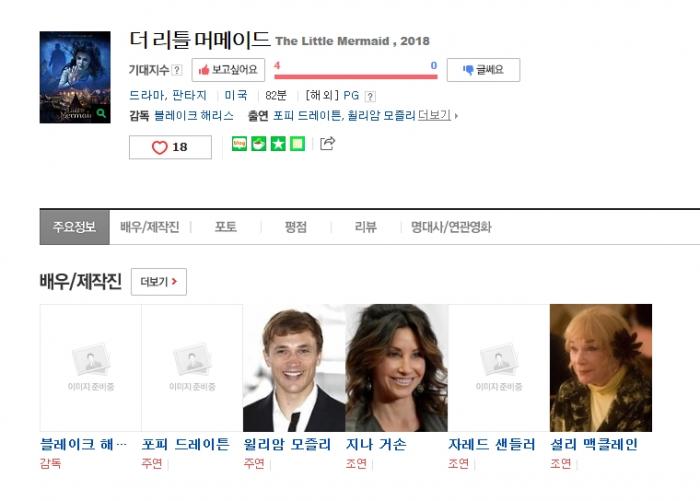The width and height of the screenshot is (700, 501).
Task: Click the help icon next to PG rating
Action: coord(370,96)
